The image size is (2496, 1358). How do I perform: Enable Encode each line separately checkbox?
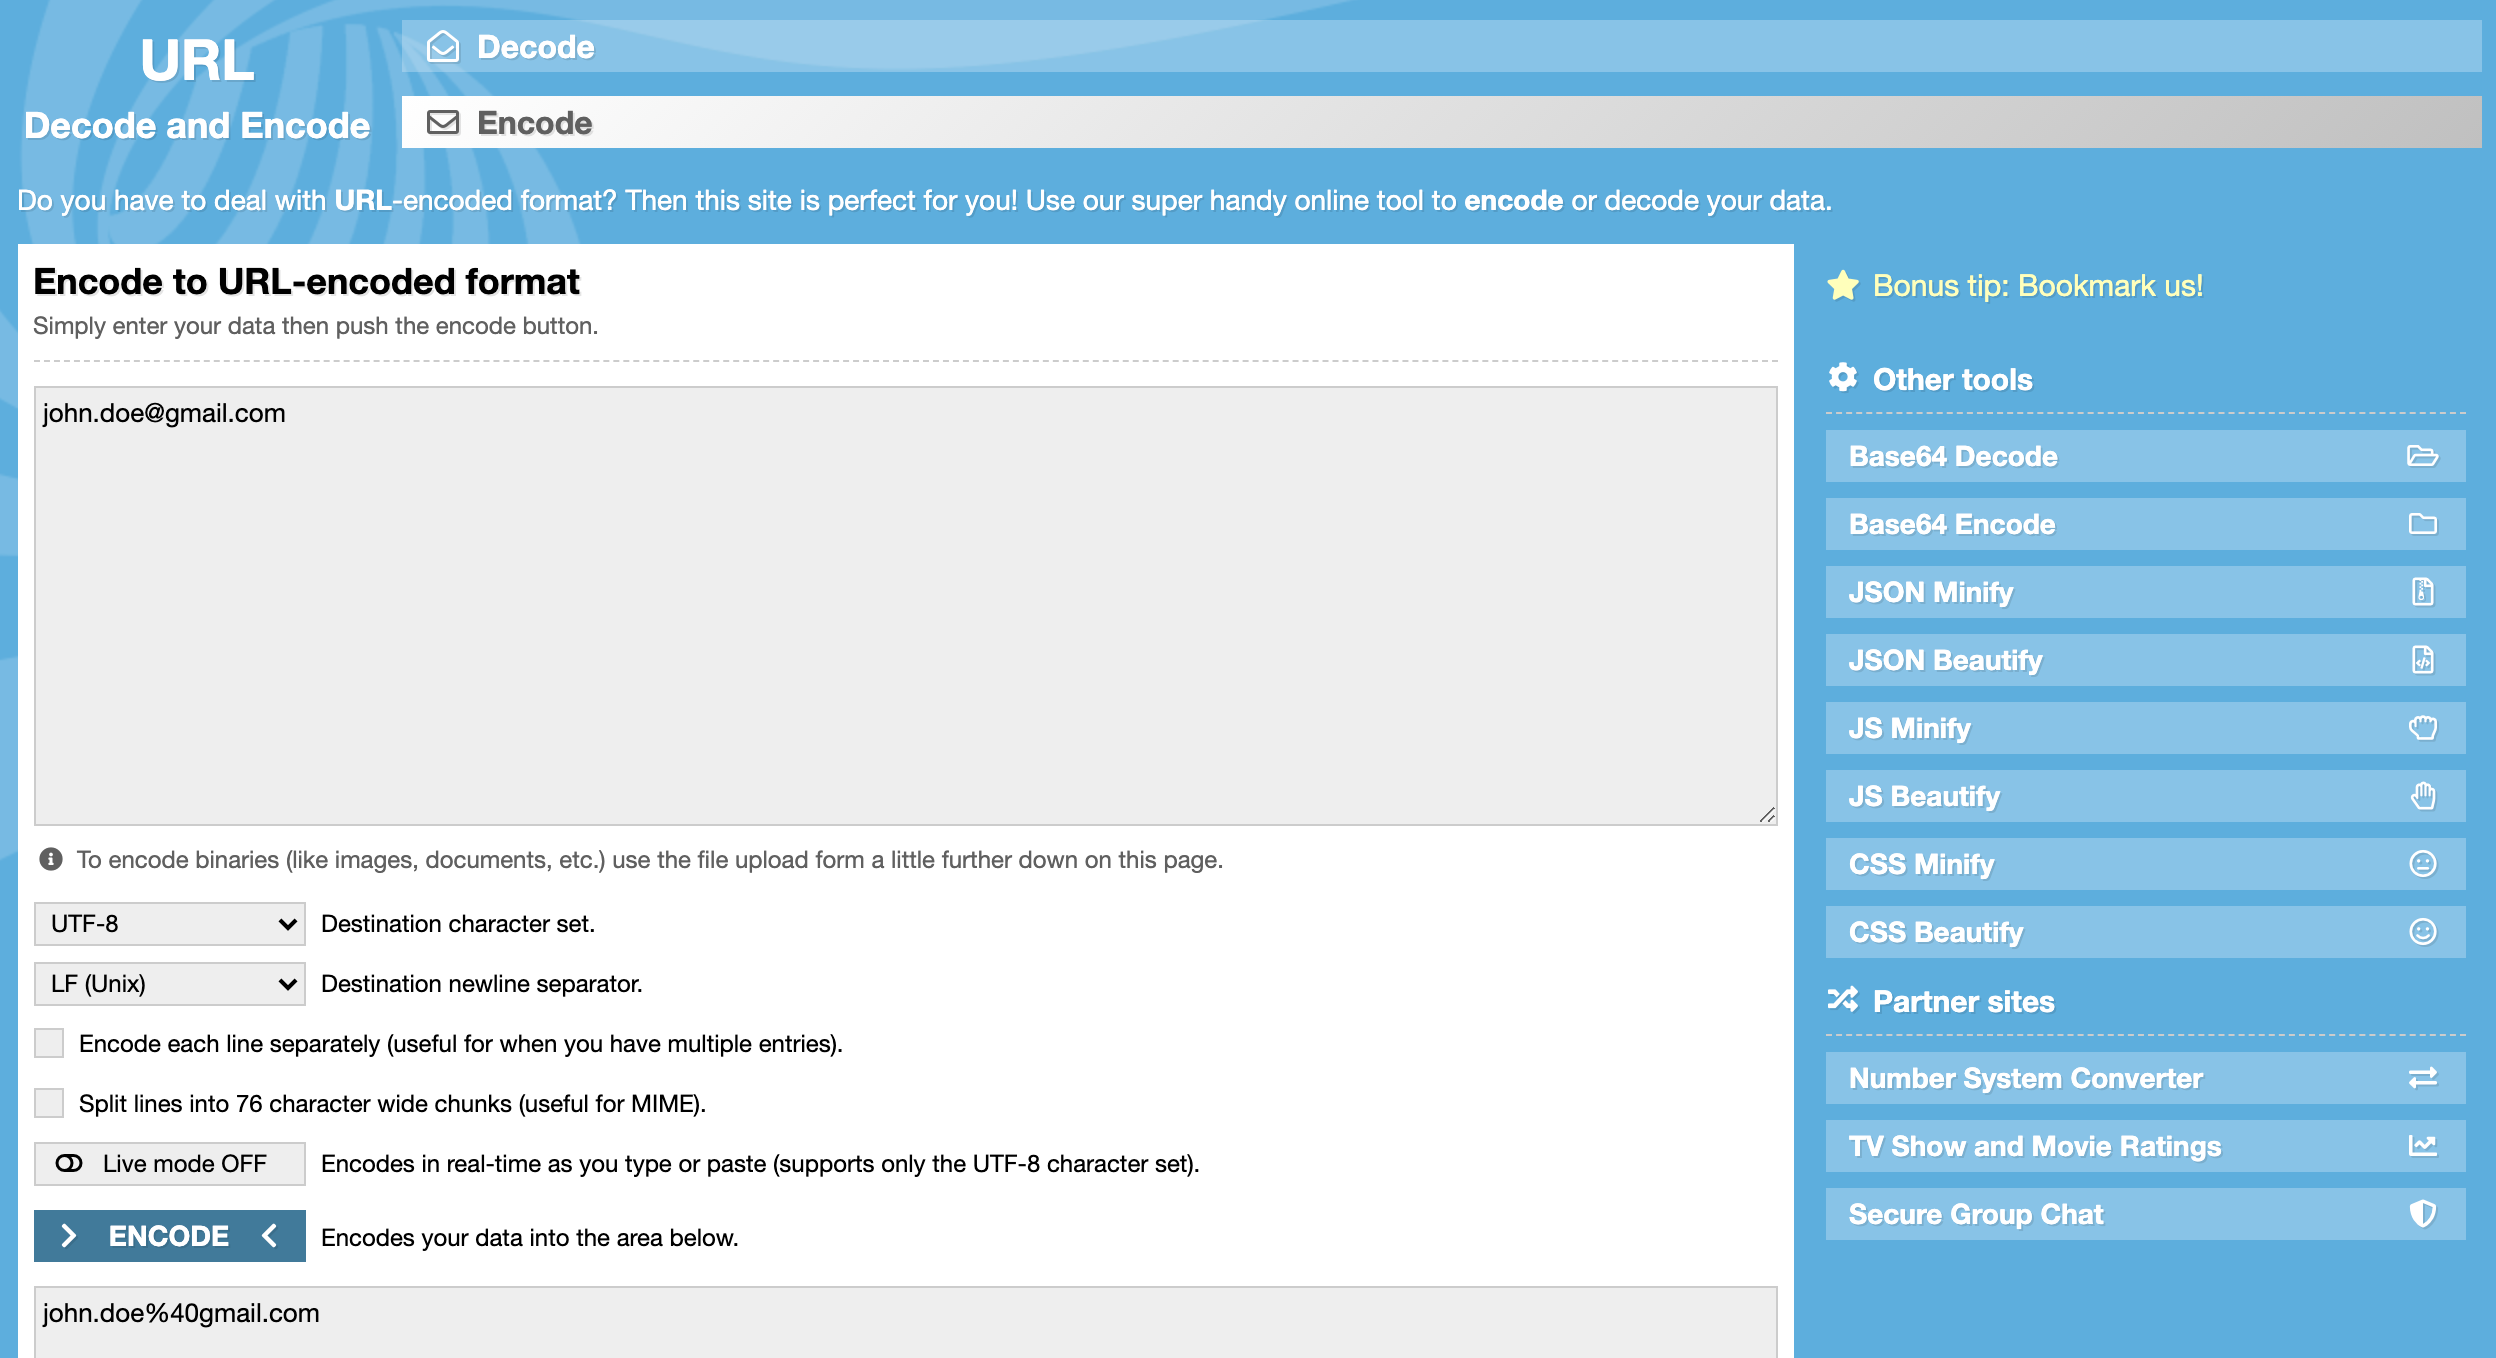(x=49, y=1043)
